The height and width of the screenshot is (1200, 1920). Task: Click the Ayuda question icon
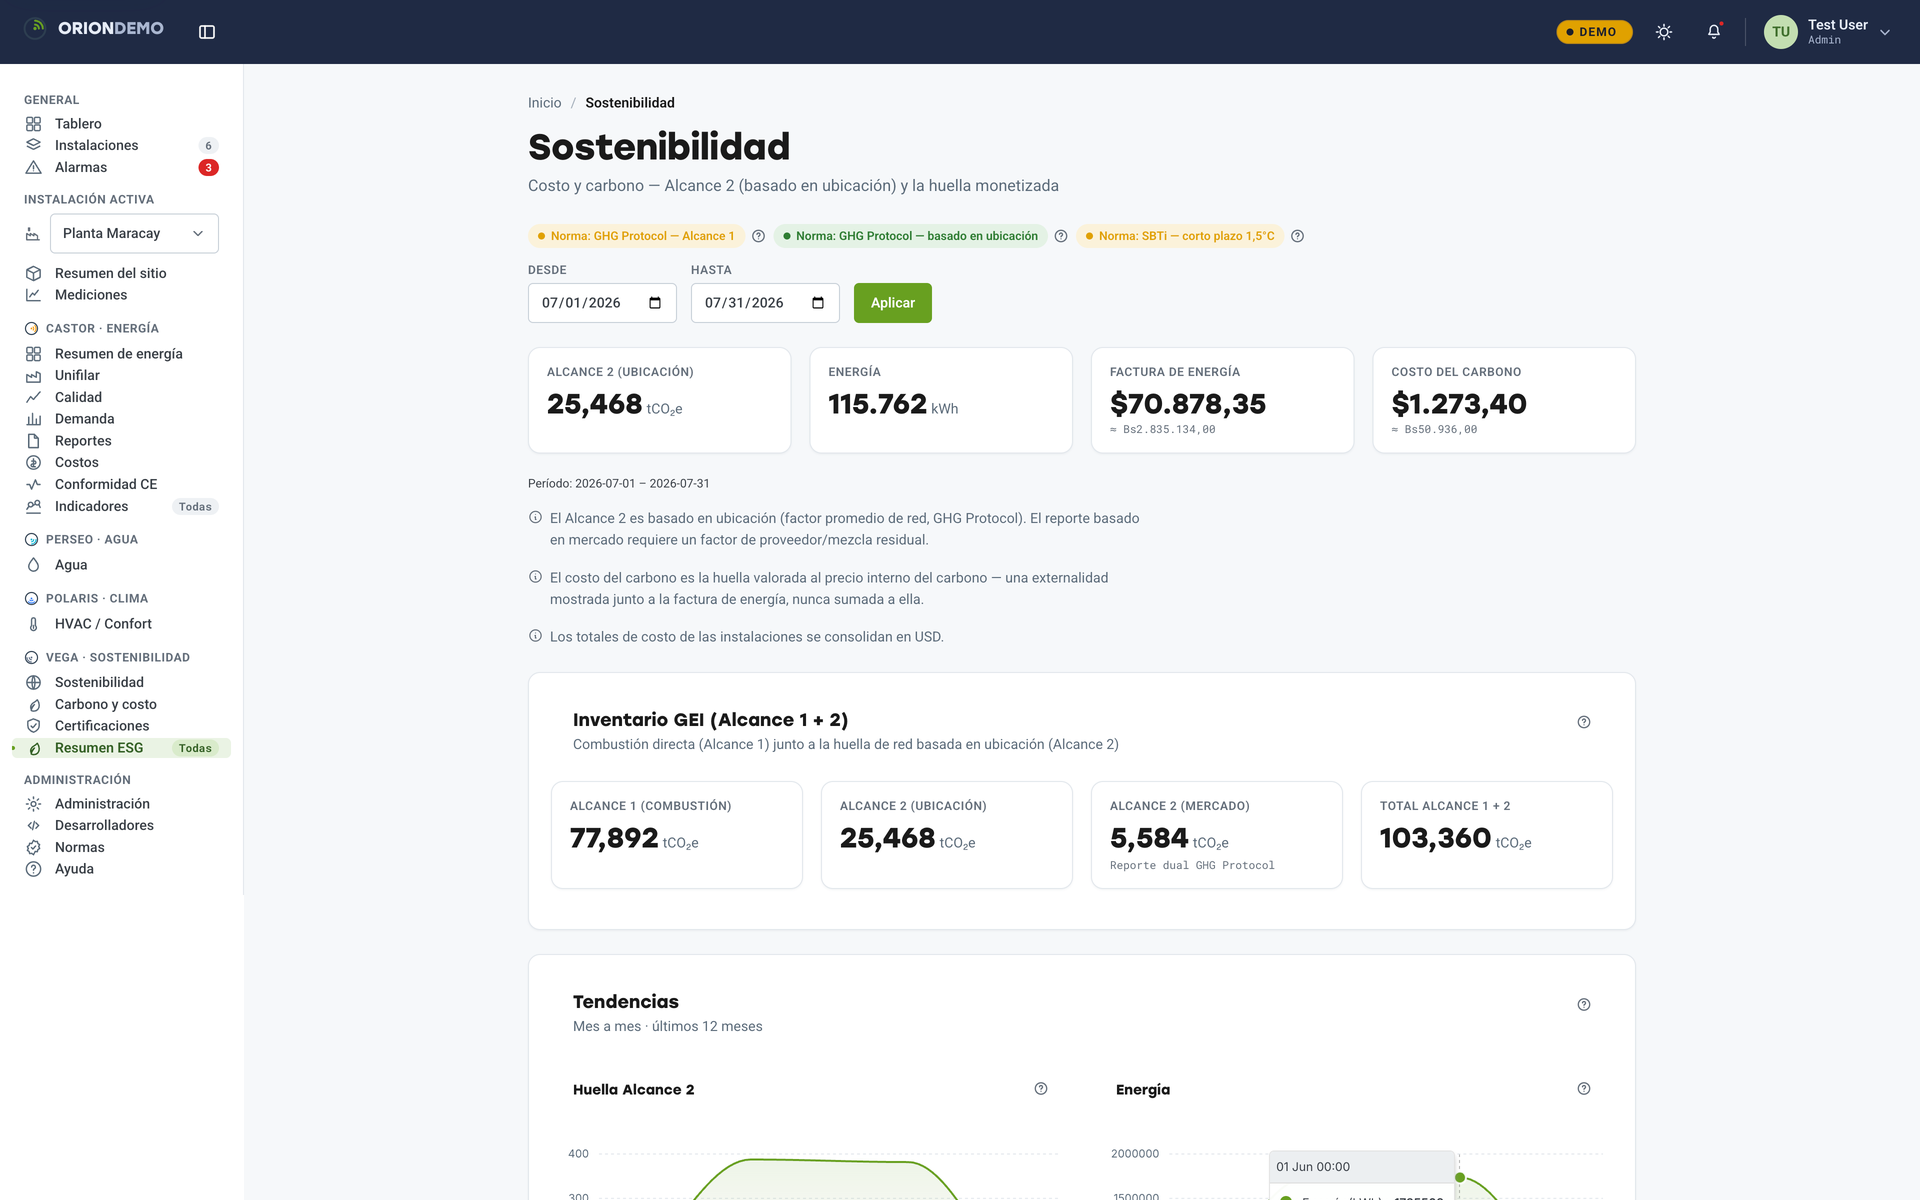pyautogui.click(x=33, y=869)
